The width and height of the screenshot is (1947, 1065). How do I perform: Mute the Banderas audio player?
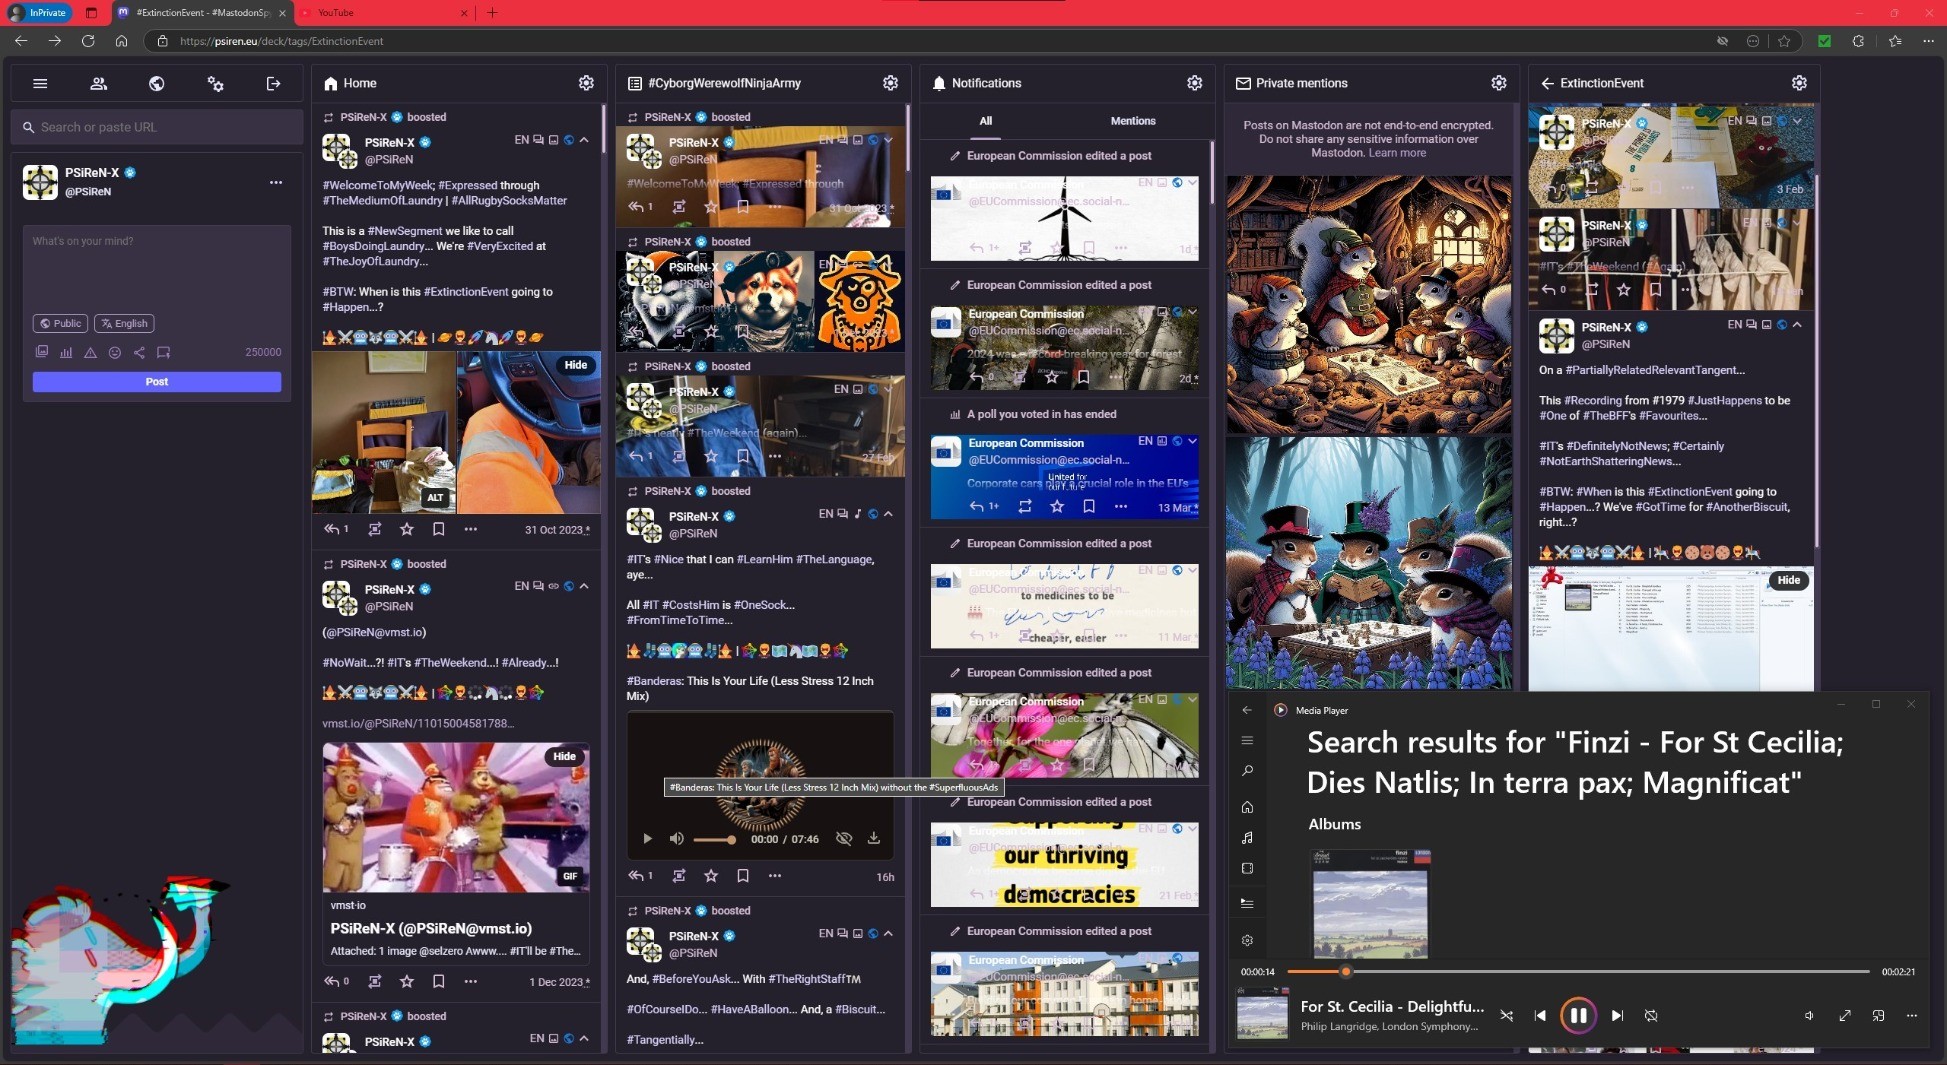pos(676,838)
